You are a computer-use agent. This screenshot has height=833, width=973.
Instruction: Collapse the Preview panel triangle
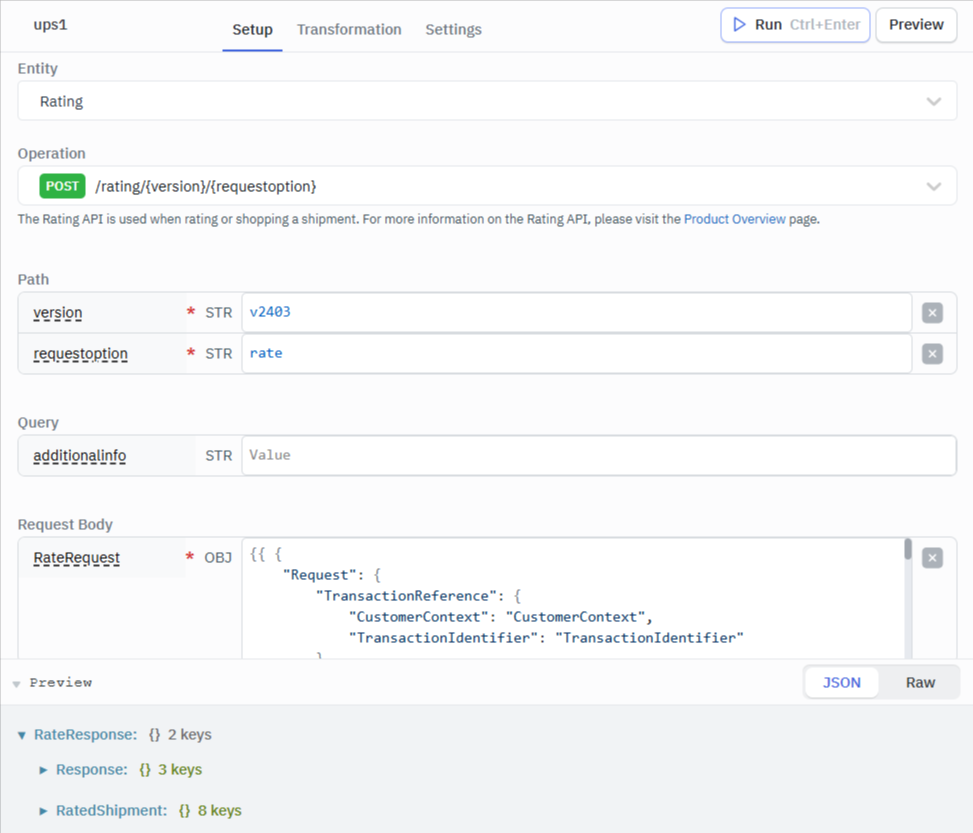[x=16, y=683]
